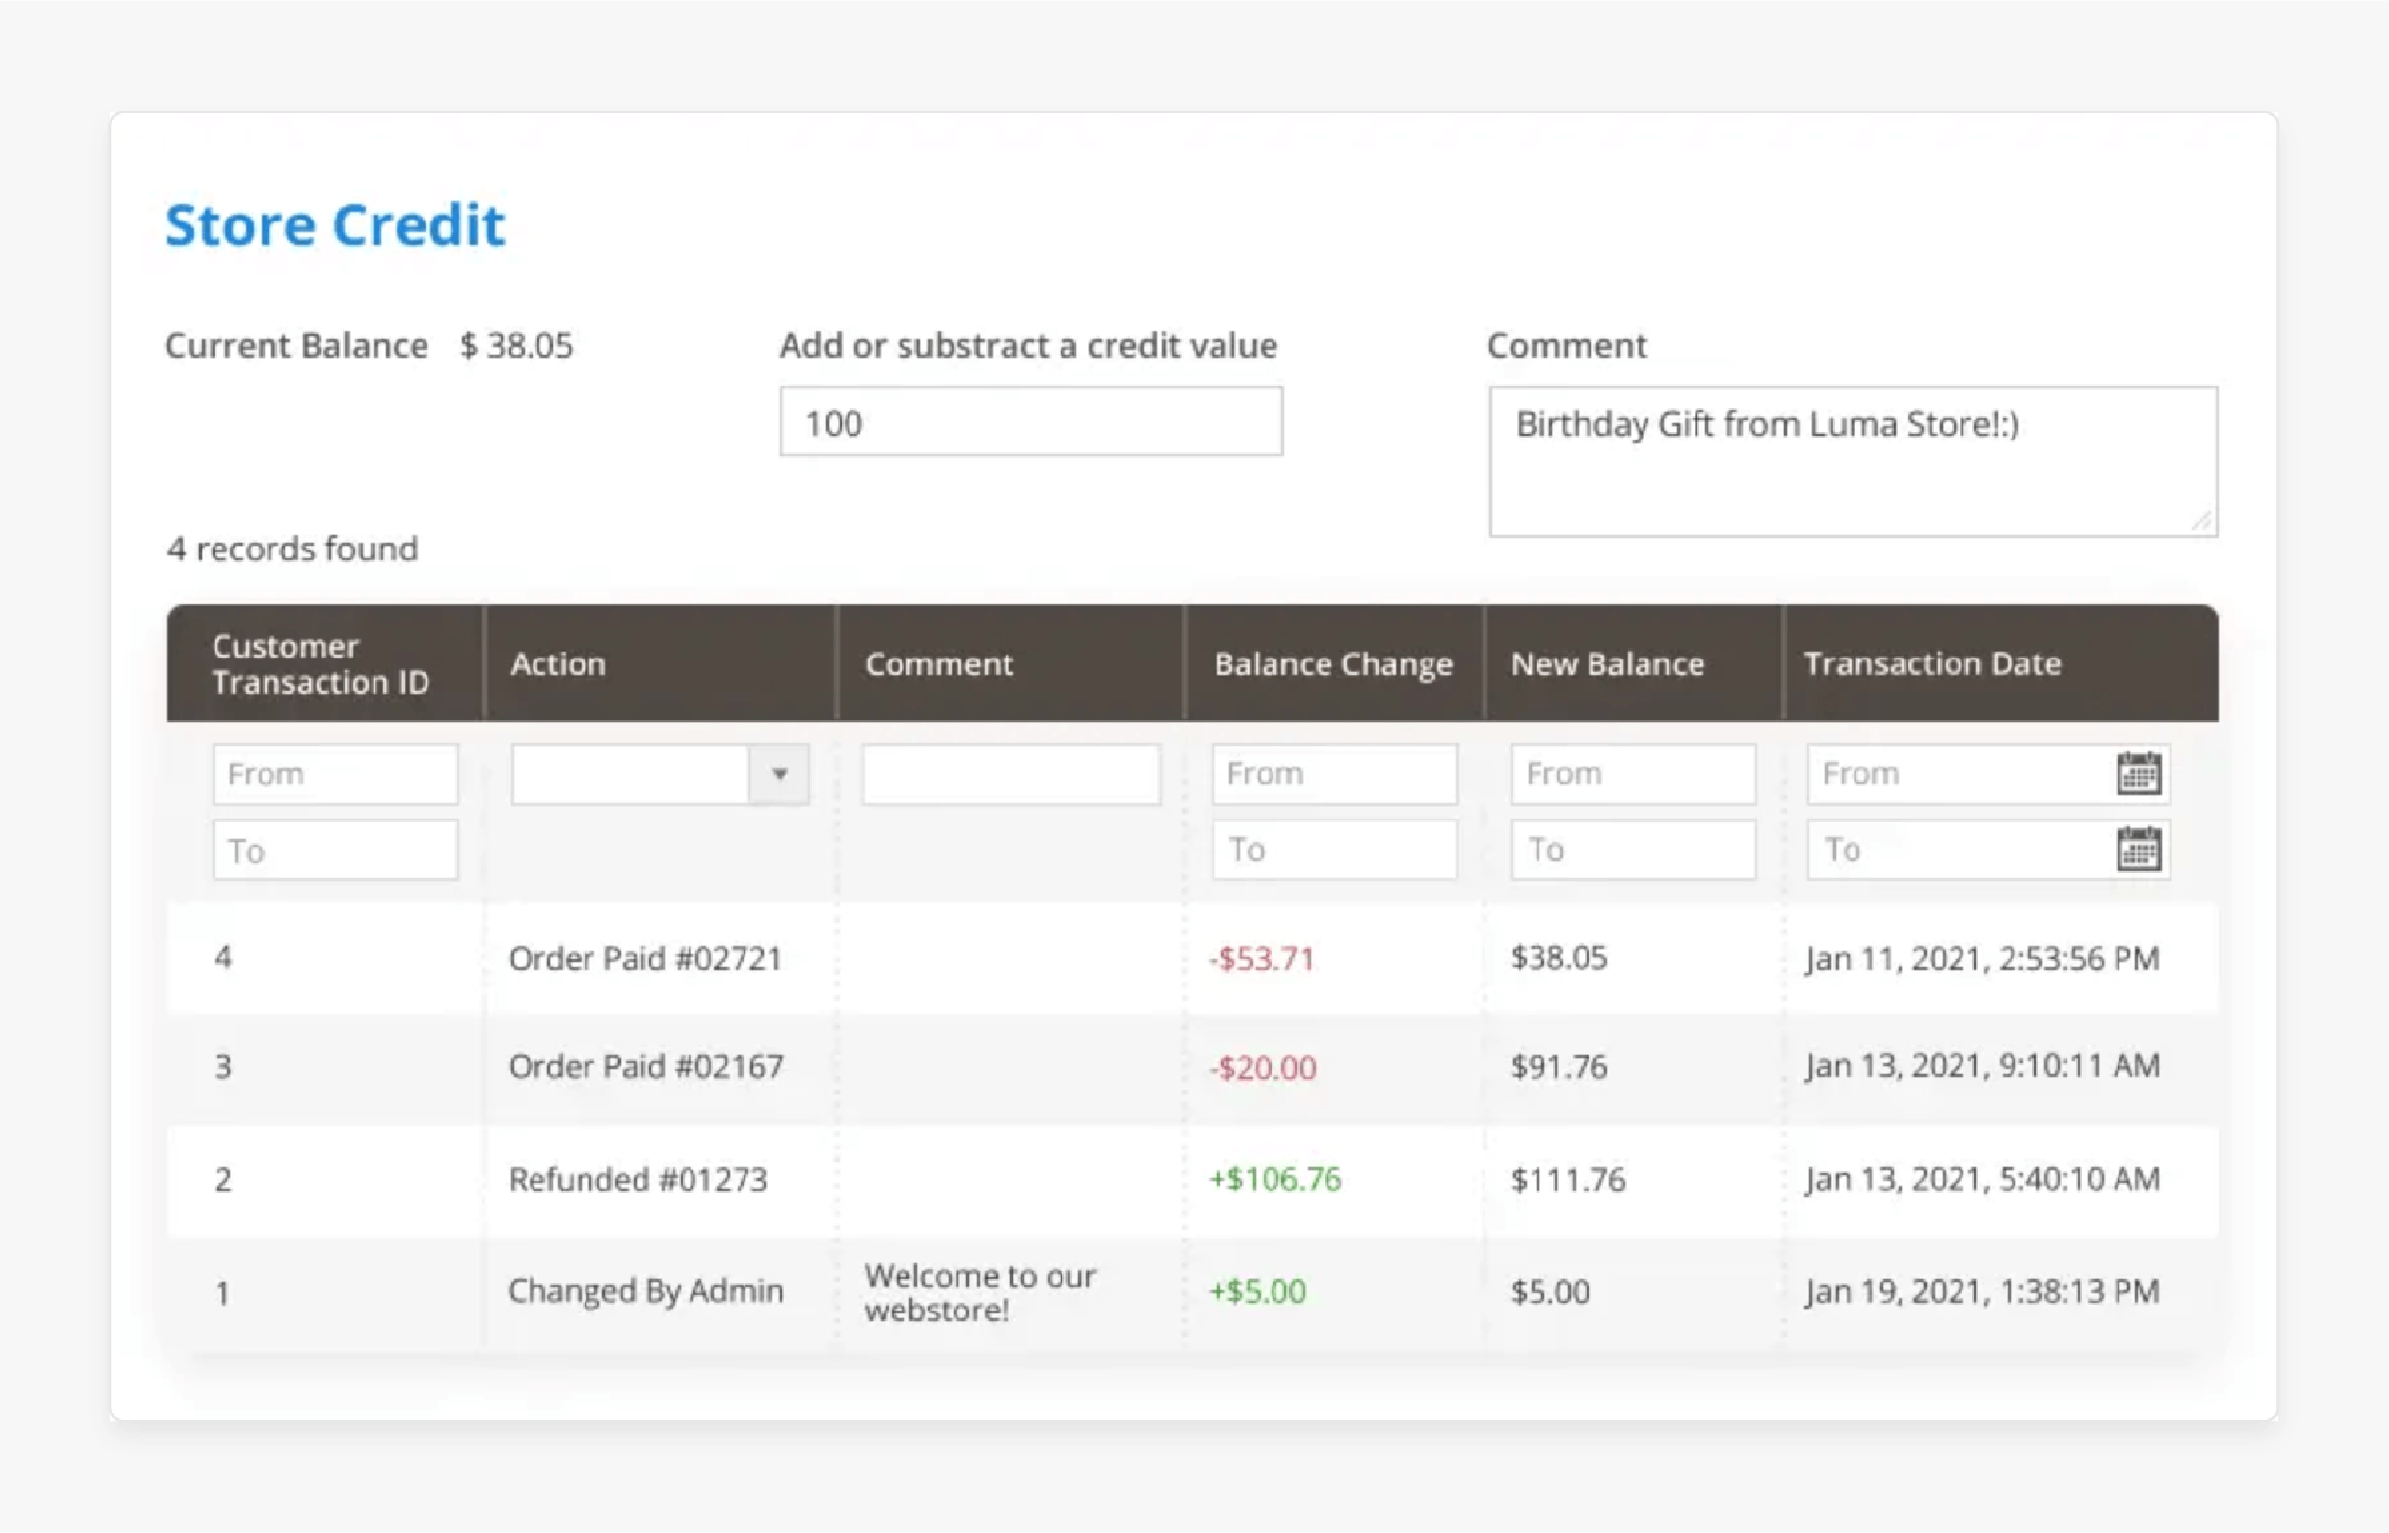This screenshot has width=2389, height=1533.
Task: Focus Customer Transaction ID From filter
Action: click(335, 773)
